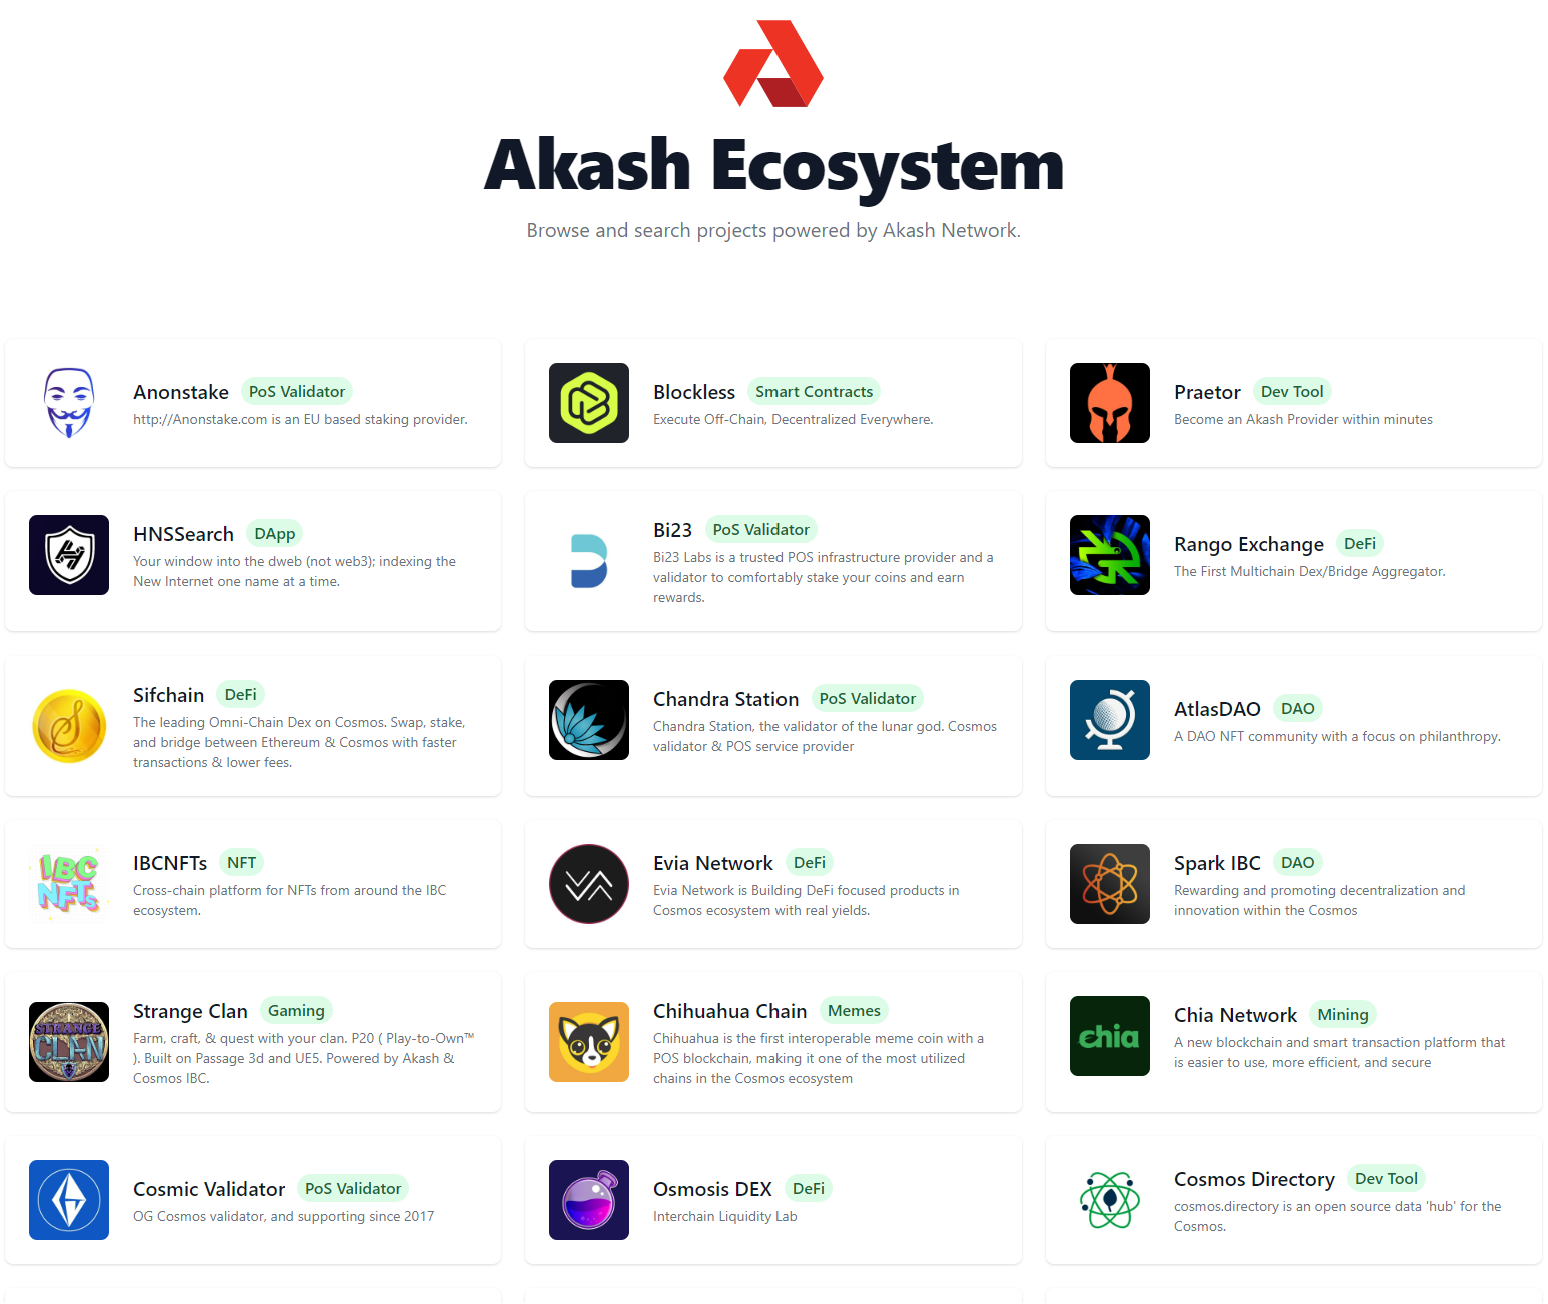Screen dimensions: 1548x1304
Task: Open the IBCNFTs colorful thumbnail
Action: click(69, 884)
